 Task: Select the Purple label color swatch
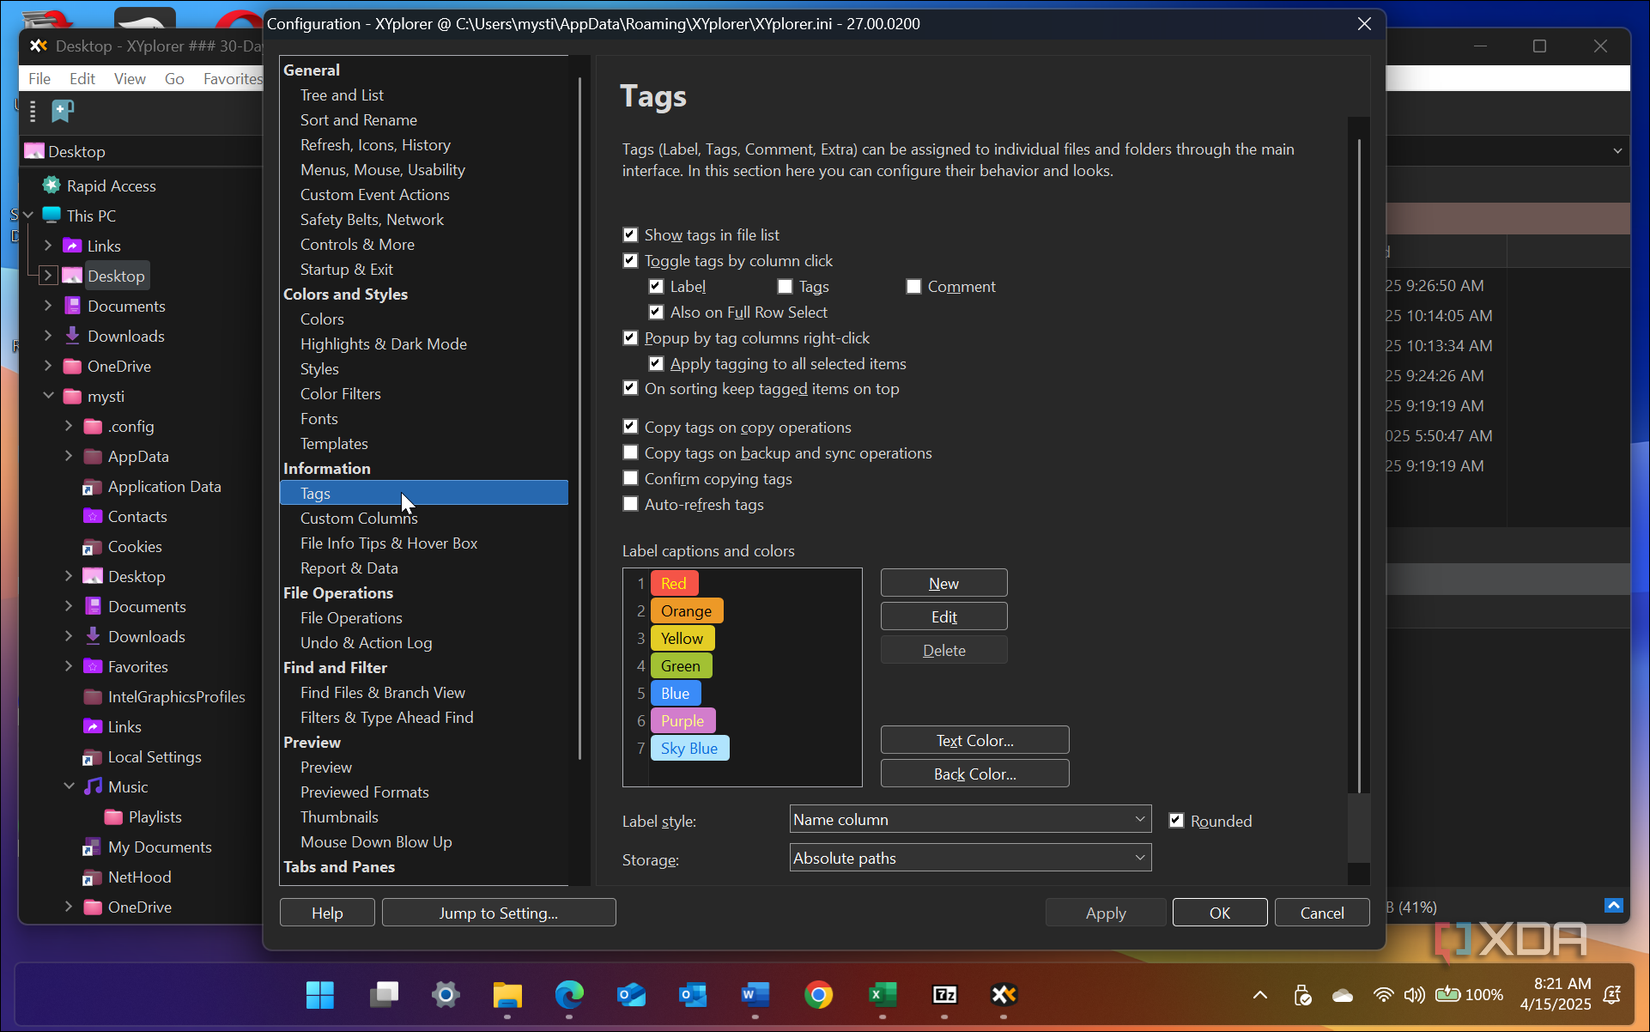(683, 720)
